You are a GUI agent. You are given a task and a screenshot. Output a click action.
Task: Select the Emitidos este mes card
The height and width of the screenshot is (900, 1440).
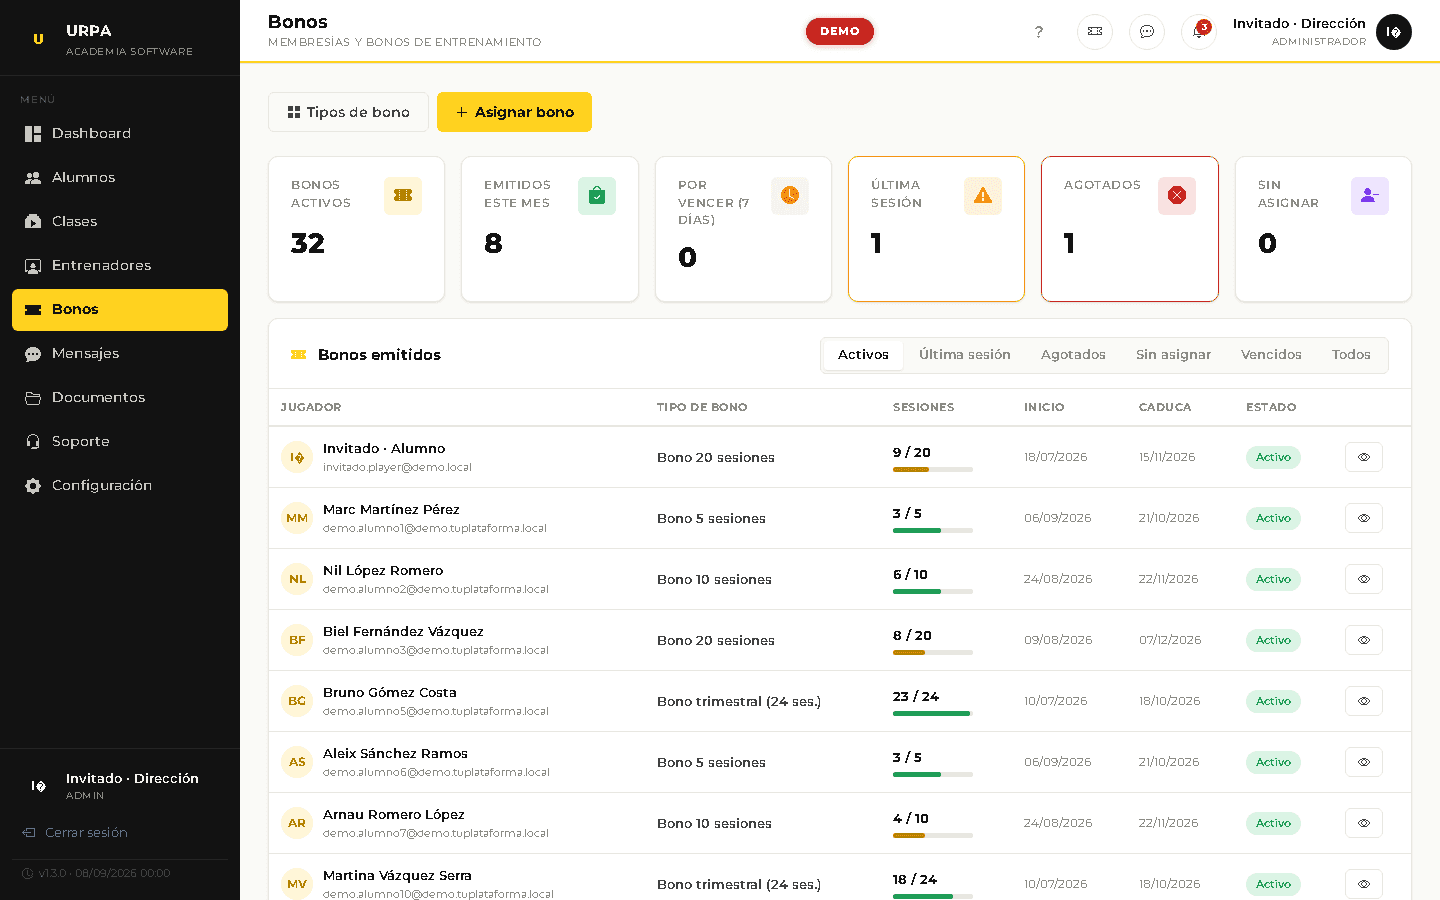550,229
